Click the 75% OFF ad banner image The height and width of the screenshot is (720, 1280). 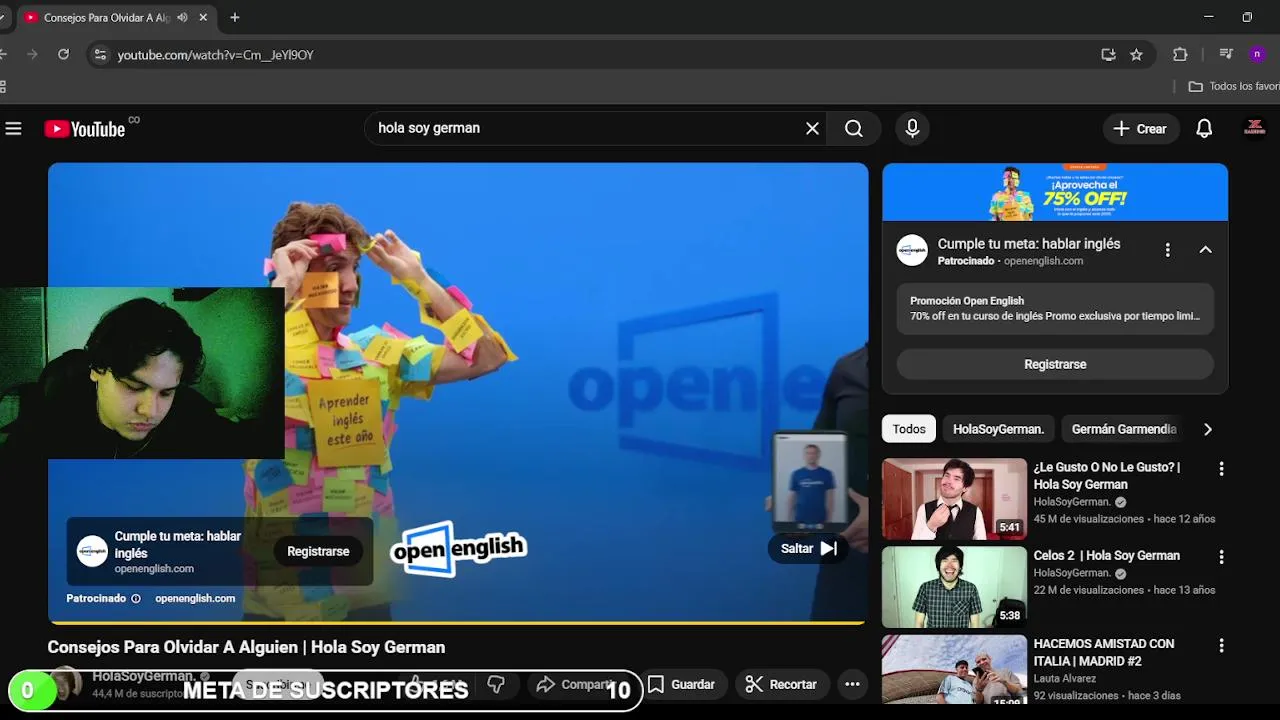pos(1055,192)
